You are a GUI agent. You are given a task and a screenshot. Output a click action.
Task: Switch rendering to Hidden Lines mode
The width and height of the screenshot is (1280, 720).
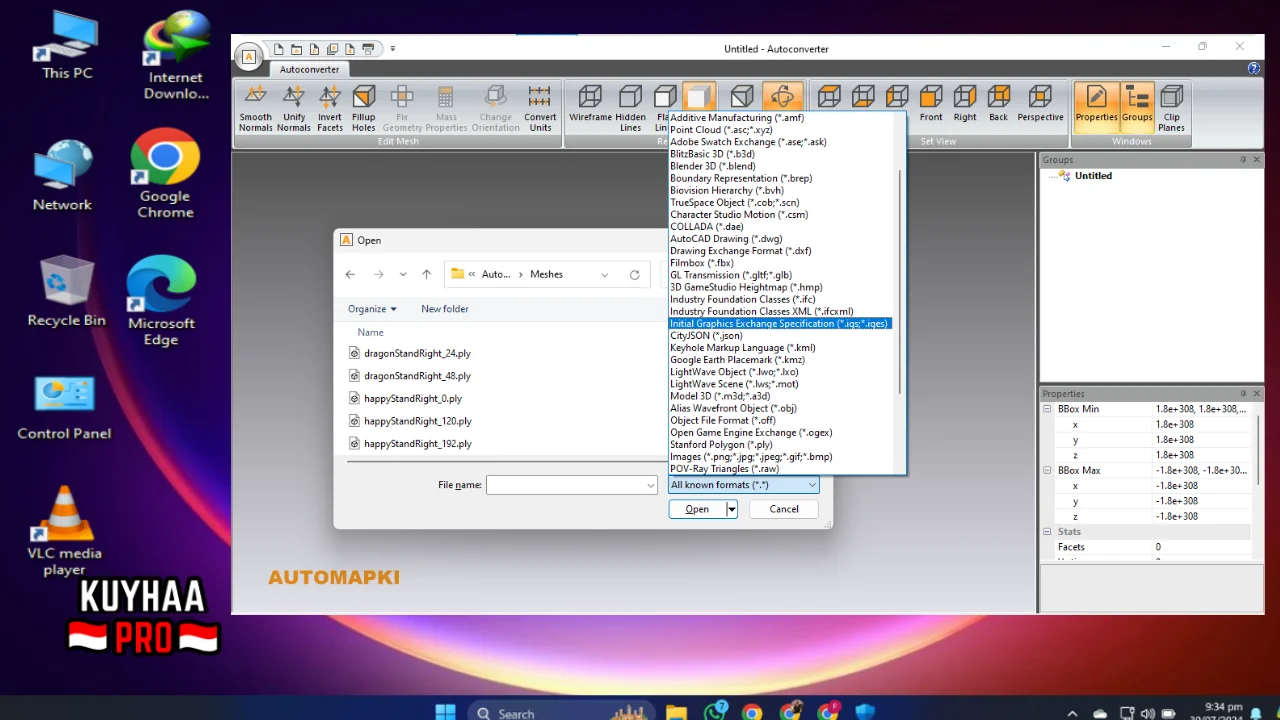point(630,108)
